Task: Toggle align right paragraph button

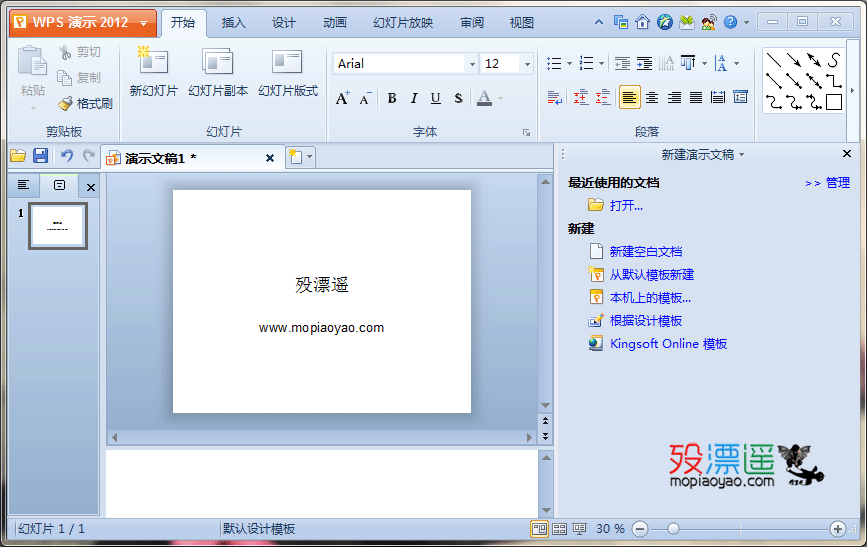Action: (674, 98)
